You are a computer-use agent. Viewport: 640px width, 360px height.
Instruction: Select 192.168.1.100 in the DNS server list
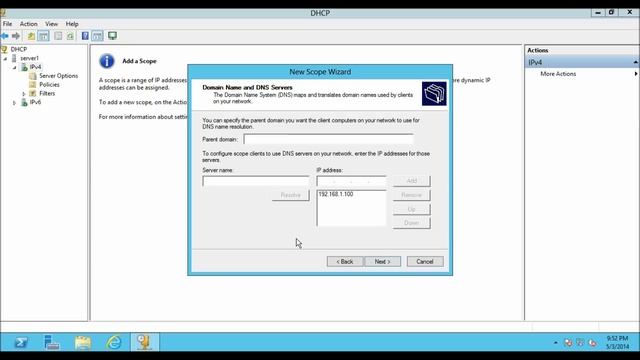(336, 194)
